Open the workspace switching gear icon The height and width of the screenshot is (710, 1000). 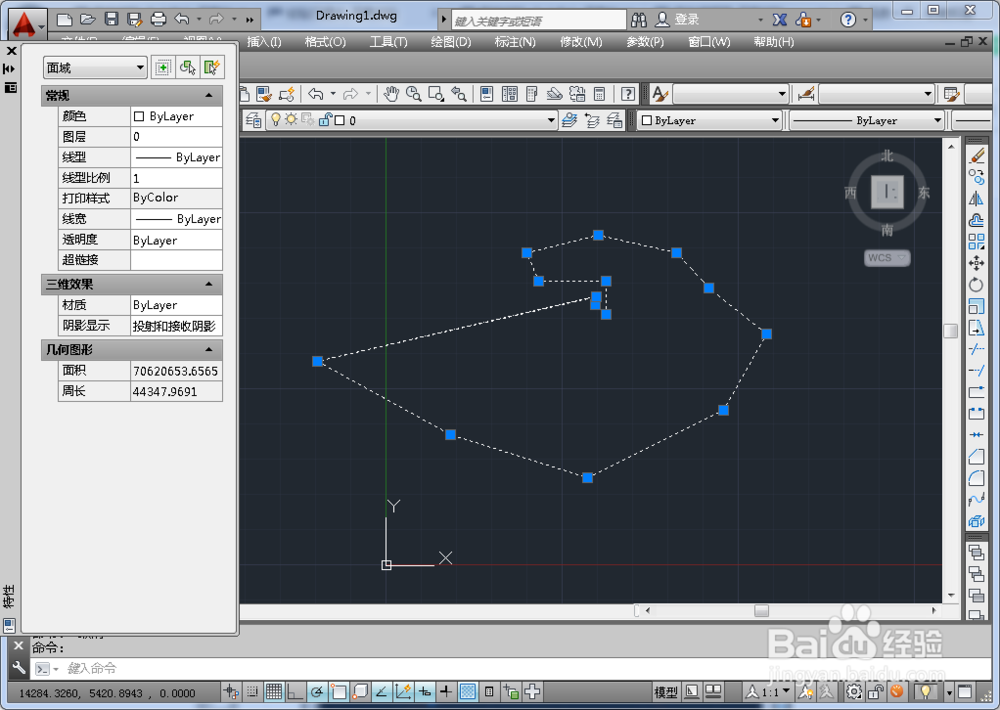point(854,692)
